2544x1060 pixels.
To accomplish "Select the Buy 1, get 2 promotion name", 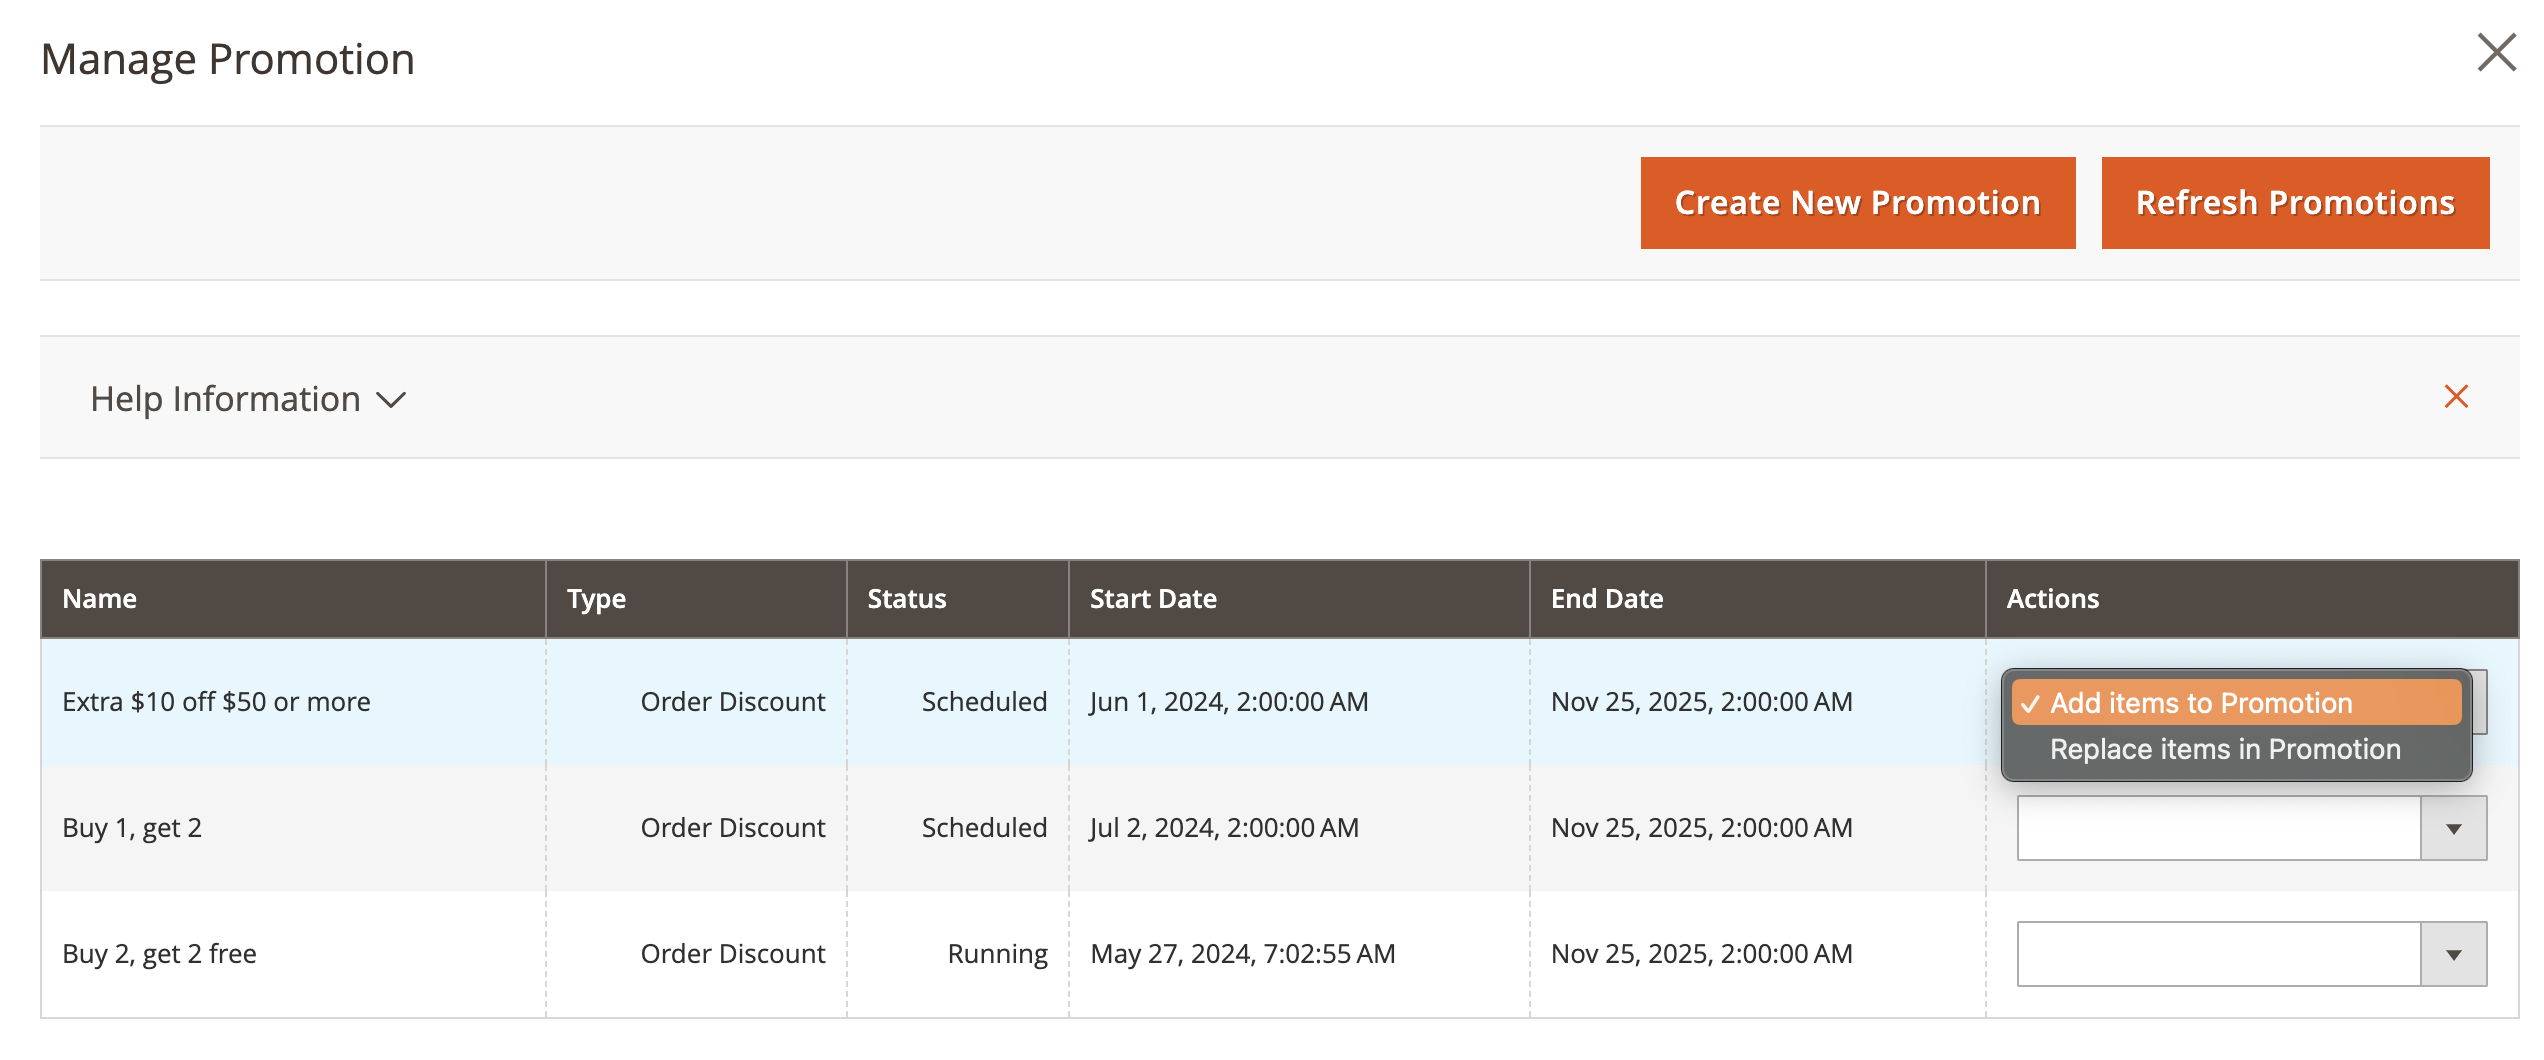I will pyautogui.click(x=132, y=828).
